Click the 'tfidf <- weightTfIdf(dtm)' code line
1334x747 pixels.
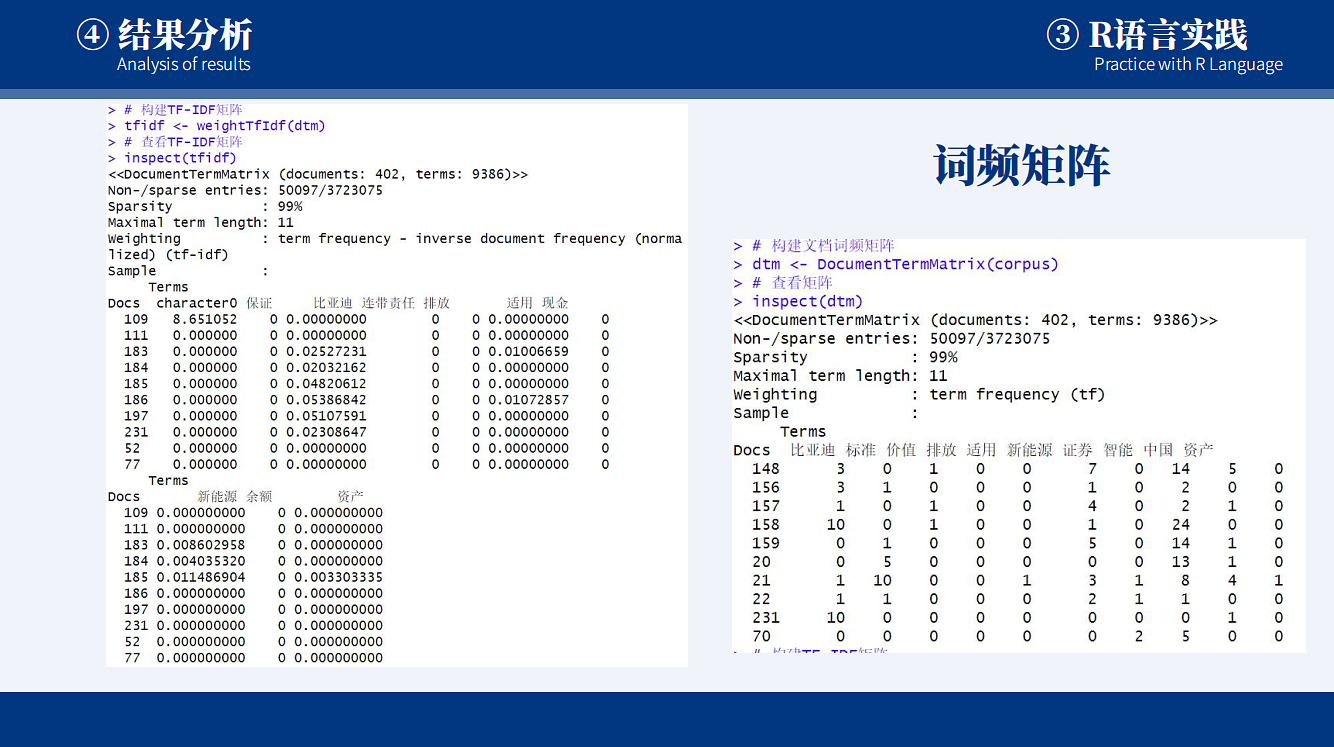coord(224,126)
